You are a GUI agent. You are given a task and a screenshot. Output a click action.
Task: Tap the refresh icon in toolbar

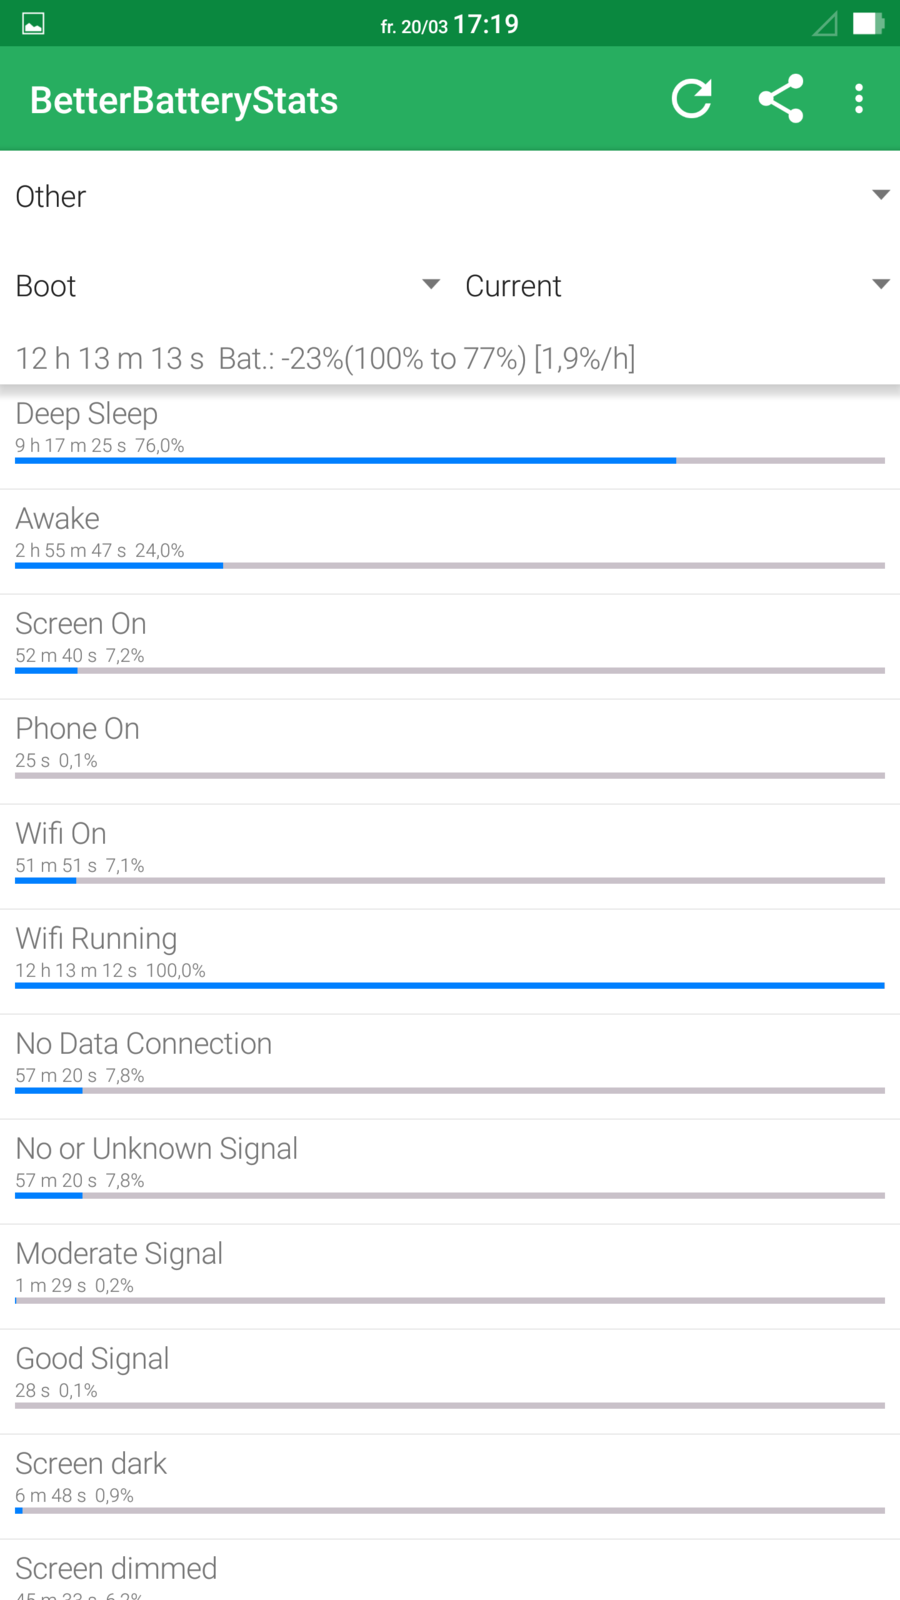(691, 99)
